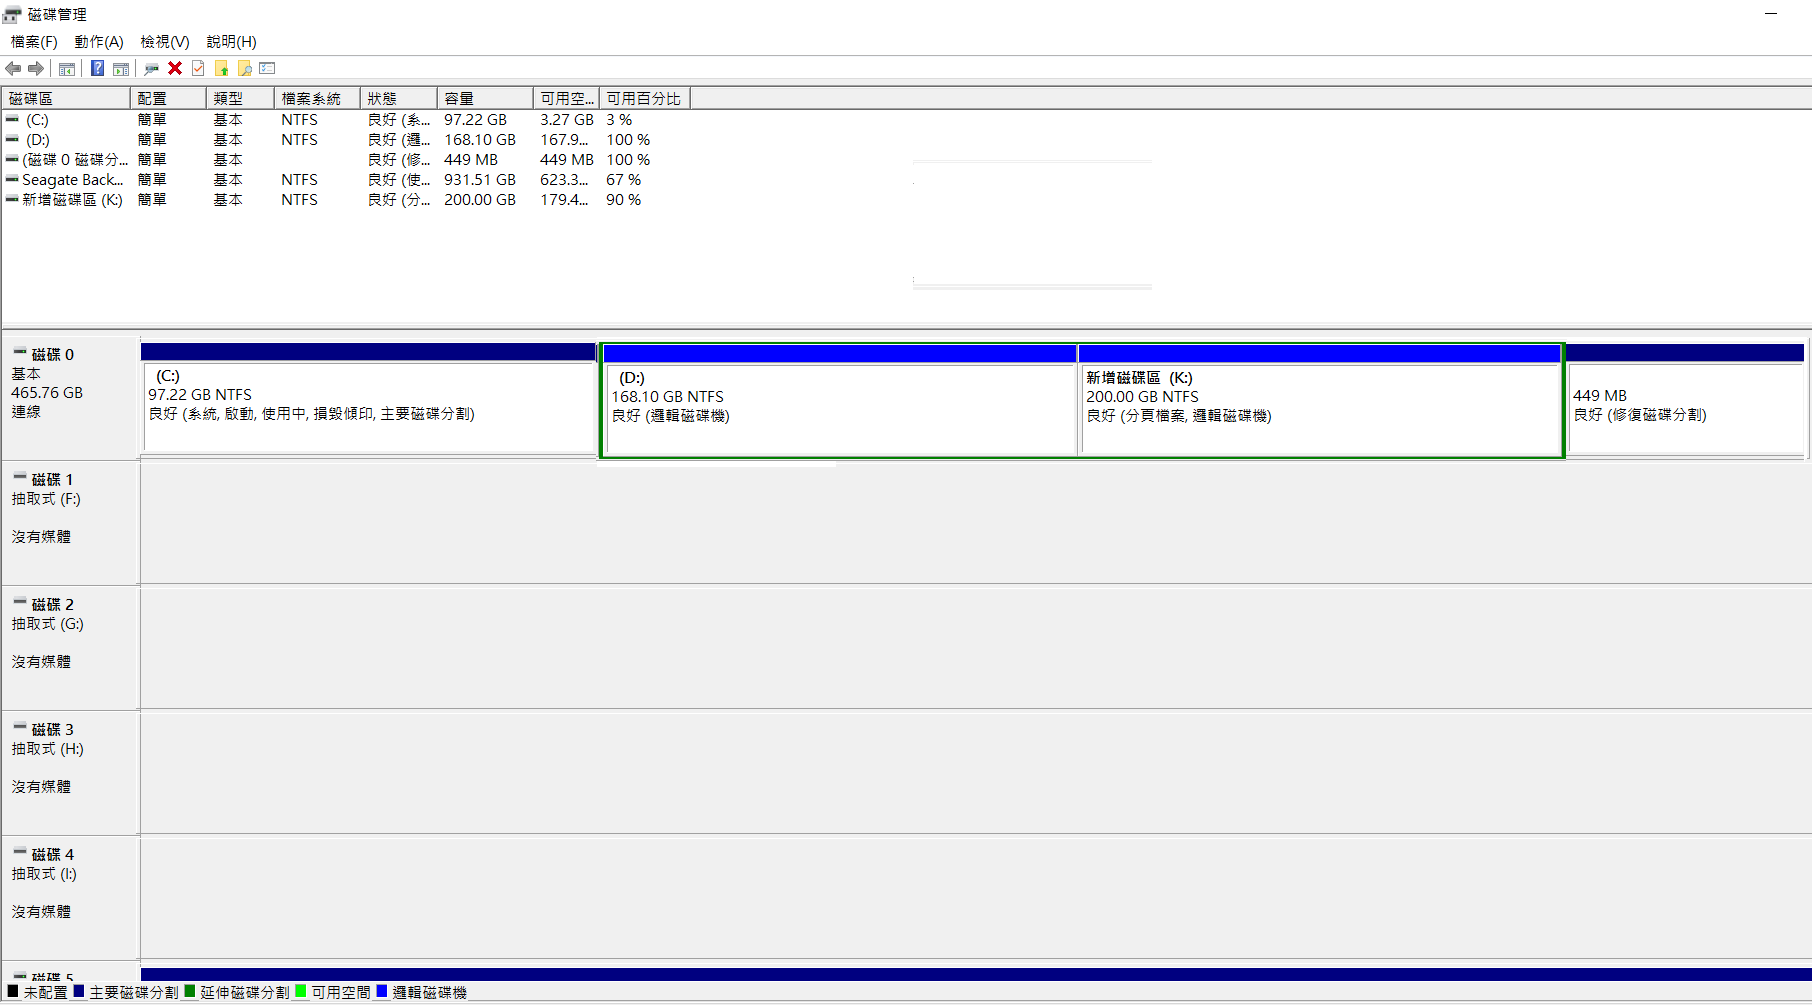Click the drive icon beside 磁碟 1
The image size is (1812, 1005).
(20, 477)
